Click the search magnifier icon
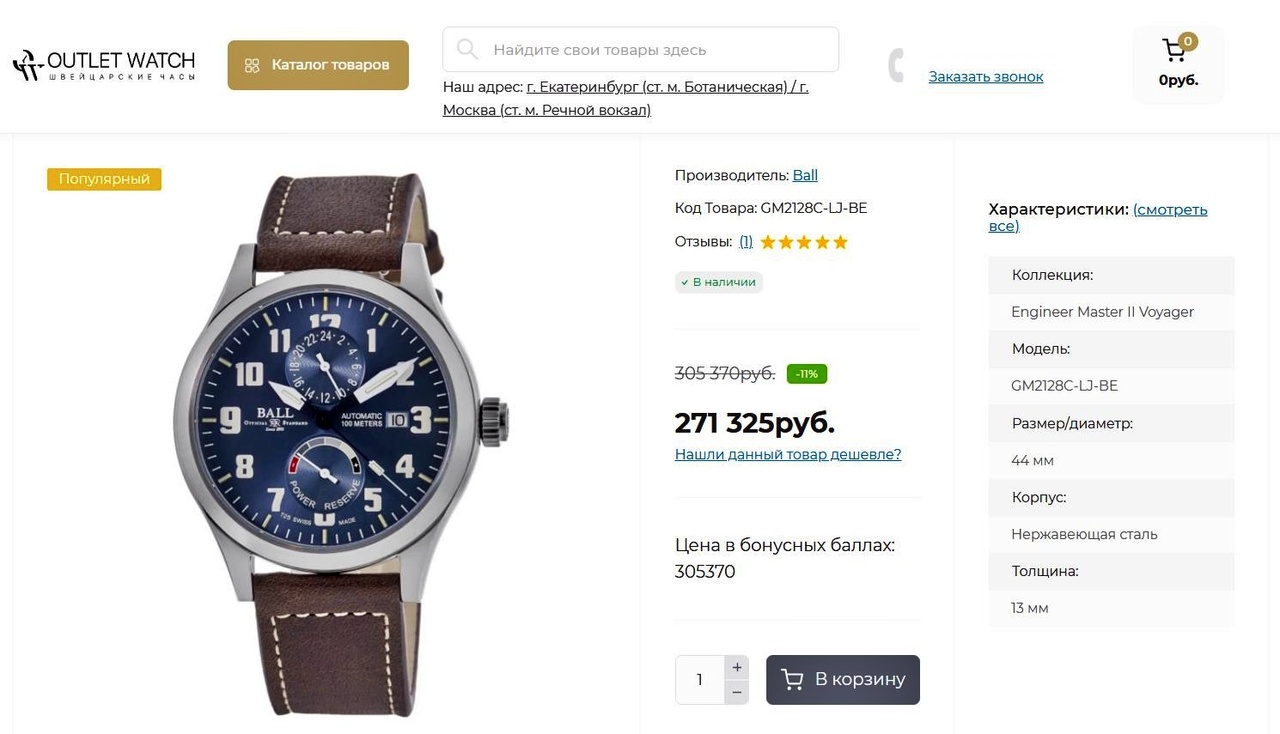Viewport: 1280px width, 734px height. point(467,49)
